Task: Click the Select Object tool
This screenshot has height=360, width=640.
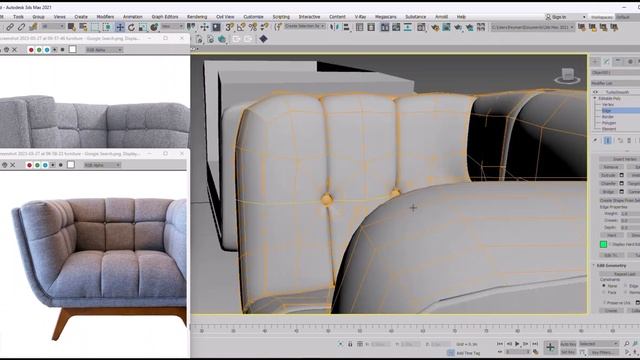Action: coord(71,27)
